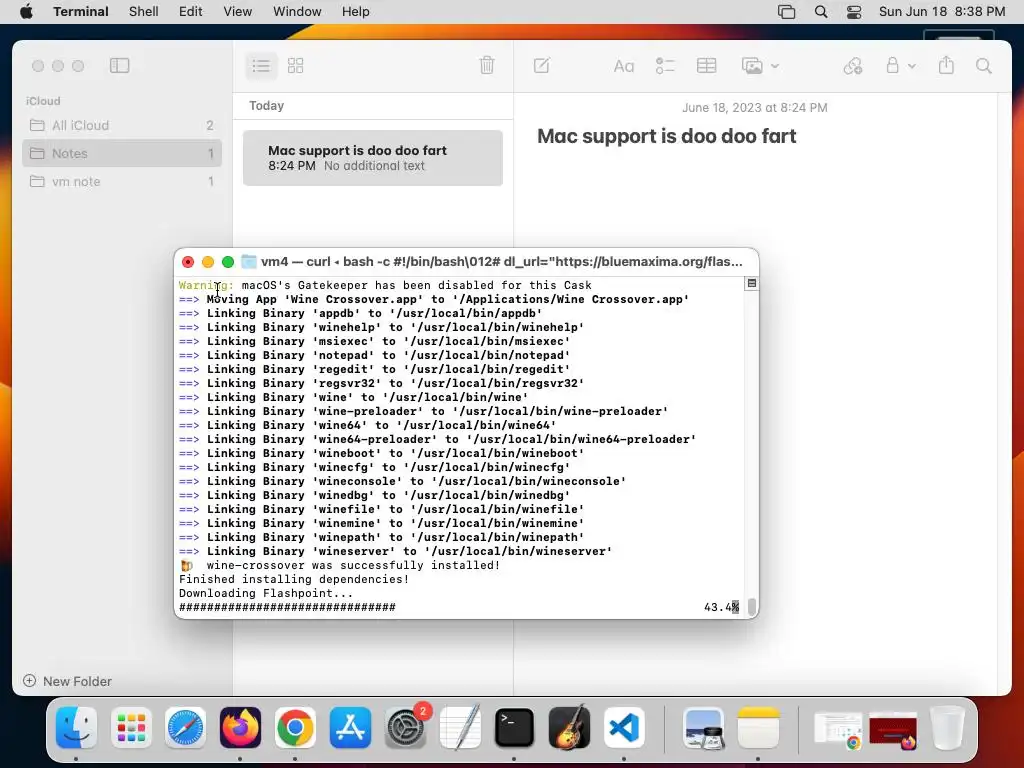The height and width of the screenshot is (768, 1024).
Task: Click the Linking Binary 'notepad' line
Action: click(x=375, y=355)
